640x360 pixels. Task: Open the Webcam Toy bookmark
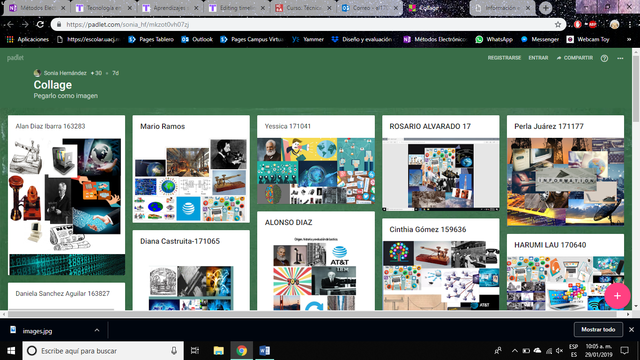click(x=588, y=40)
